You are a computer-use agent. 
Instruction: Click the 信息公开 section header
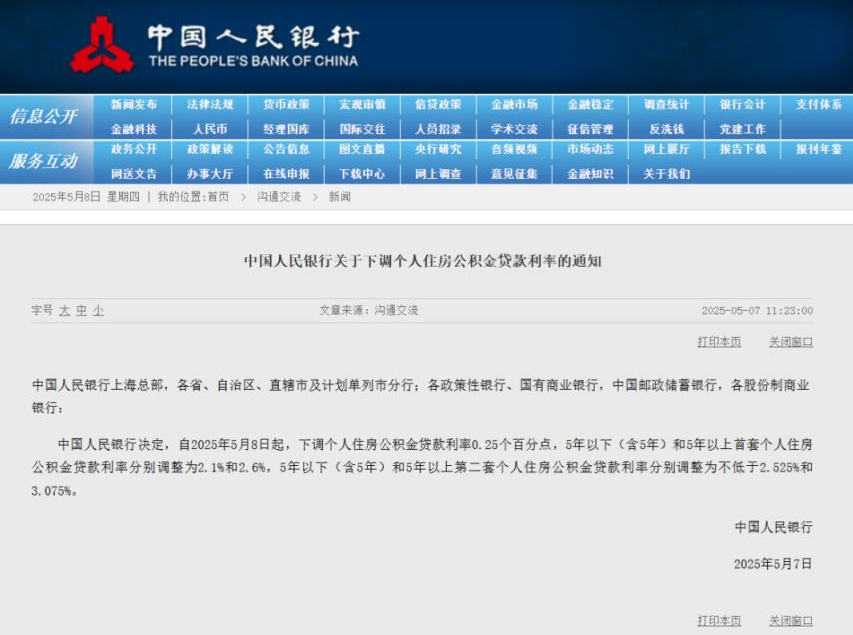[x=44, y=116]
